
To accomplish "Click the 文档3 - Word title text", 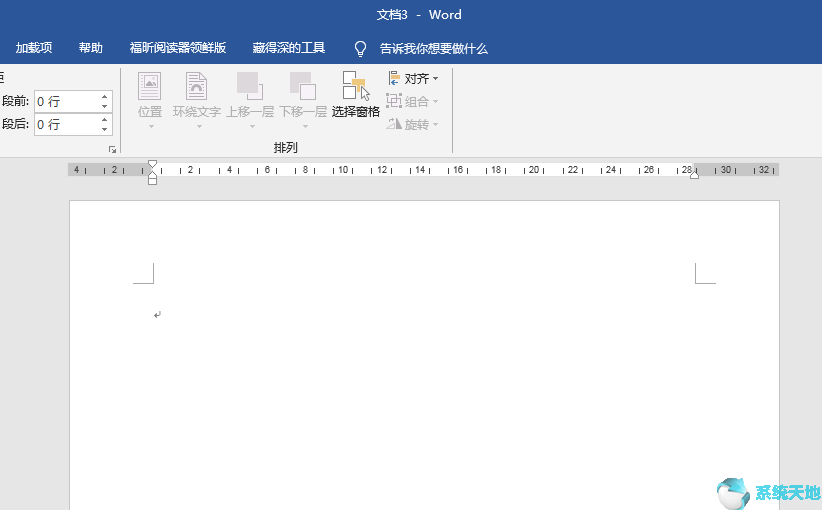I will [419, 15].
